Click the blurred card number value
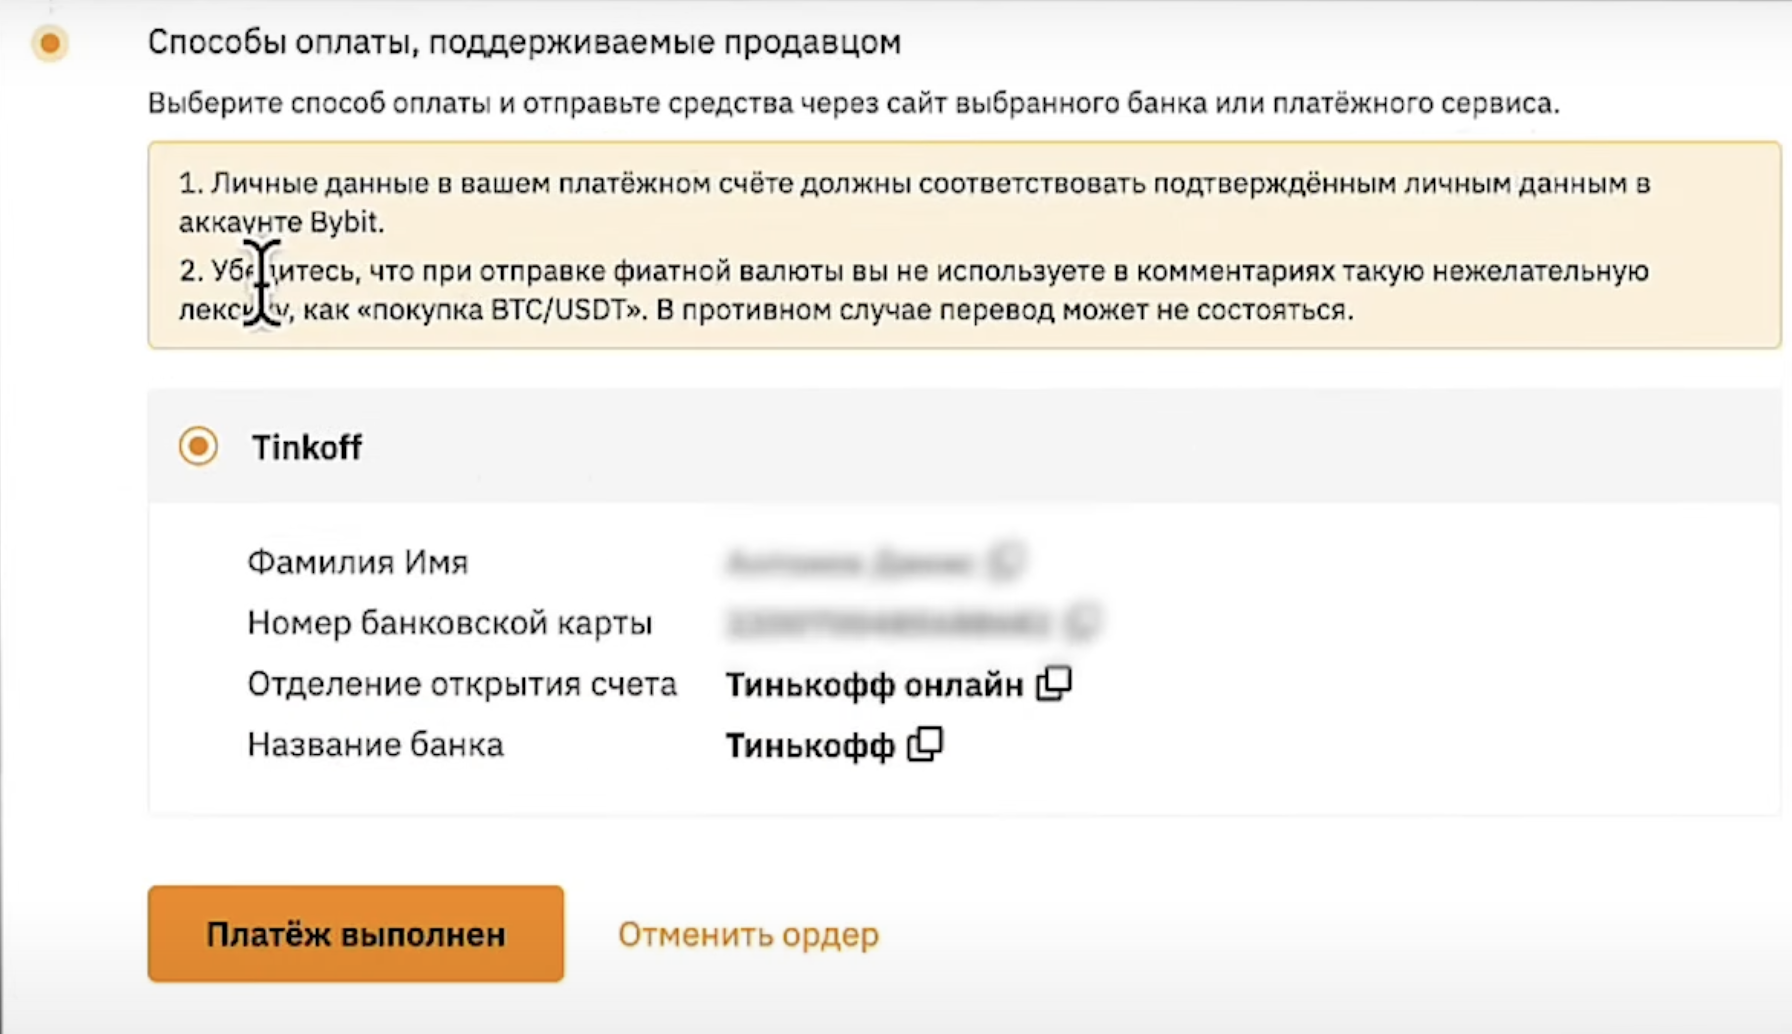 point(888,623)
